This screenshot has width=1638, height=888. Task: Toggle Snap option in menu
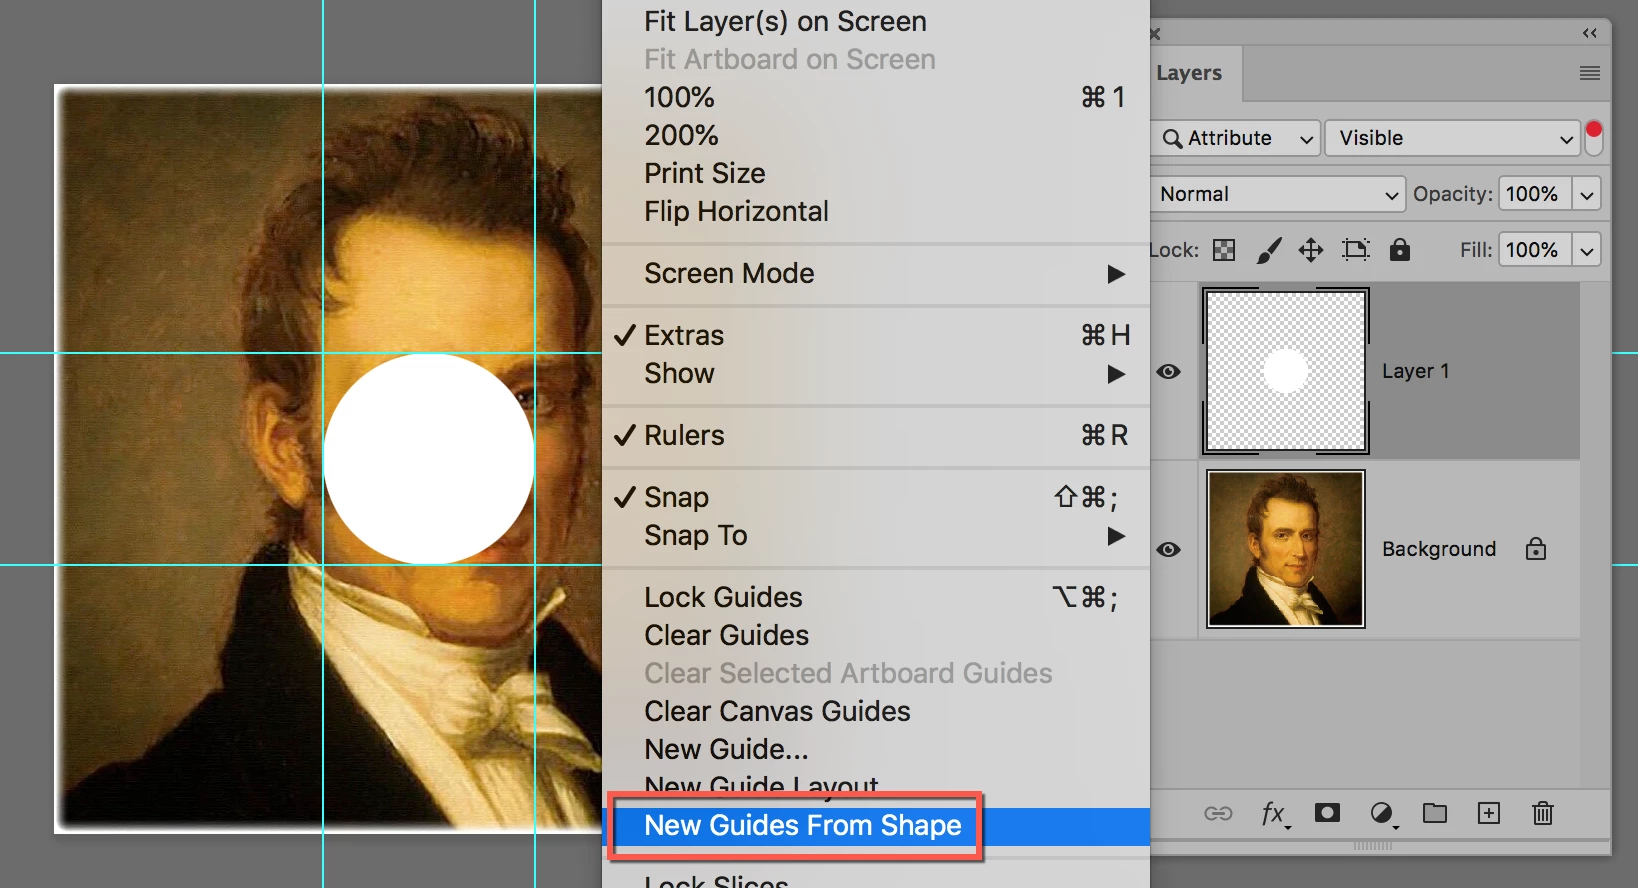click(x=876, y=497)
